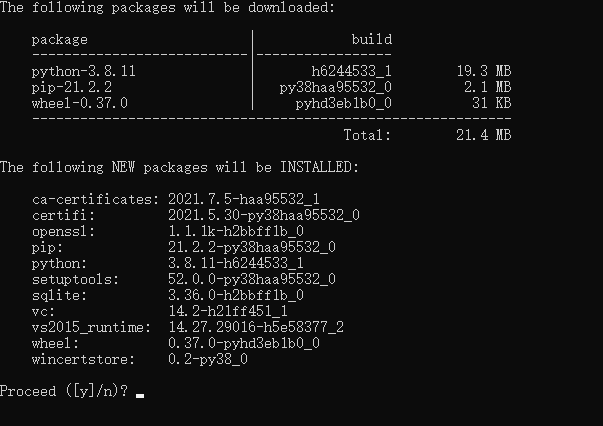Click the wheel-0.37.0 package entry
This screenshot has height=426, width=603.
80,103
